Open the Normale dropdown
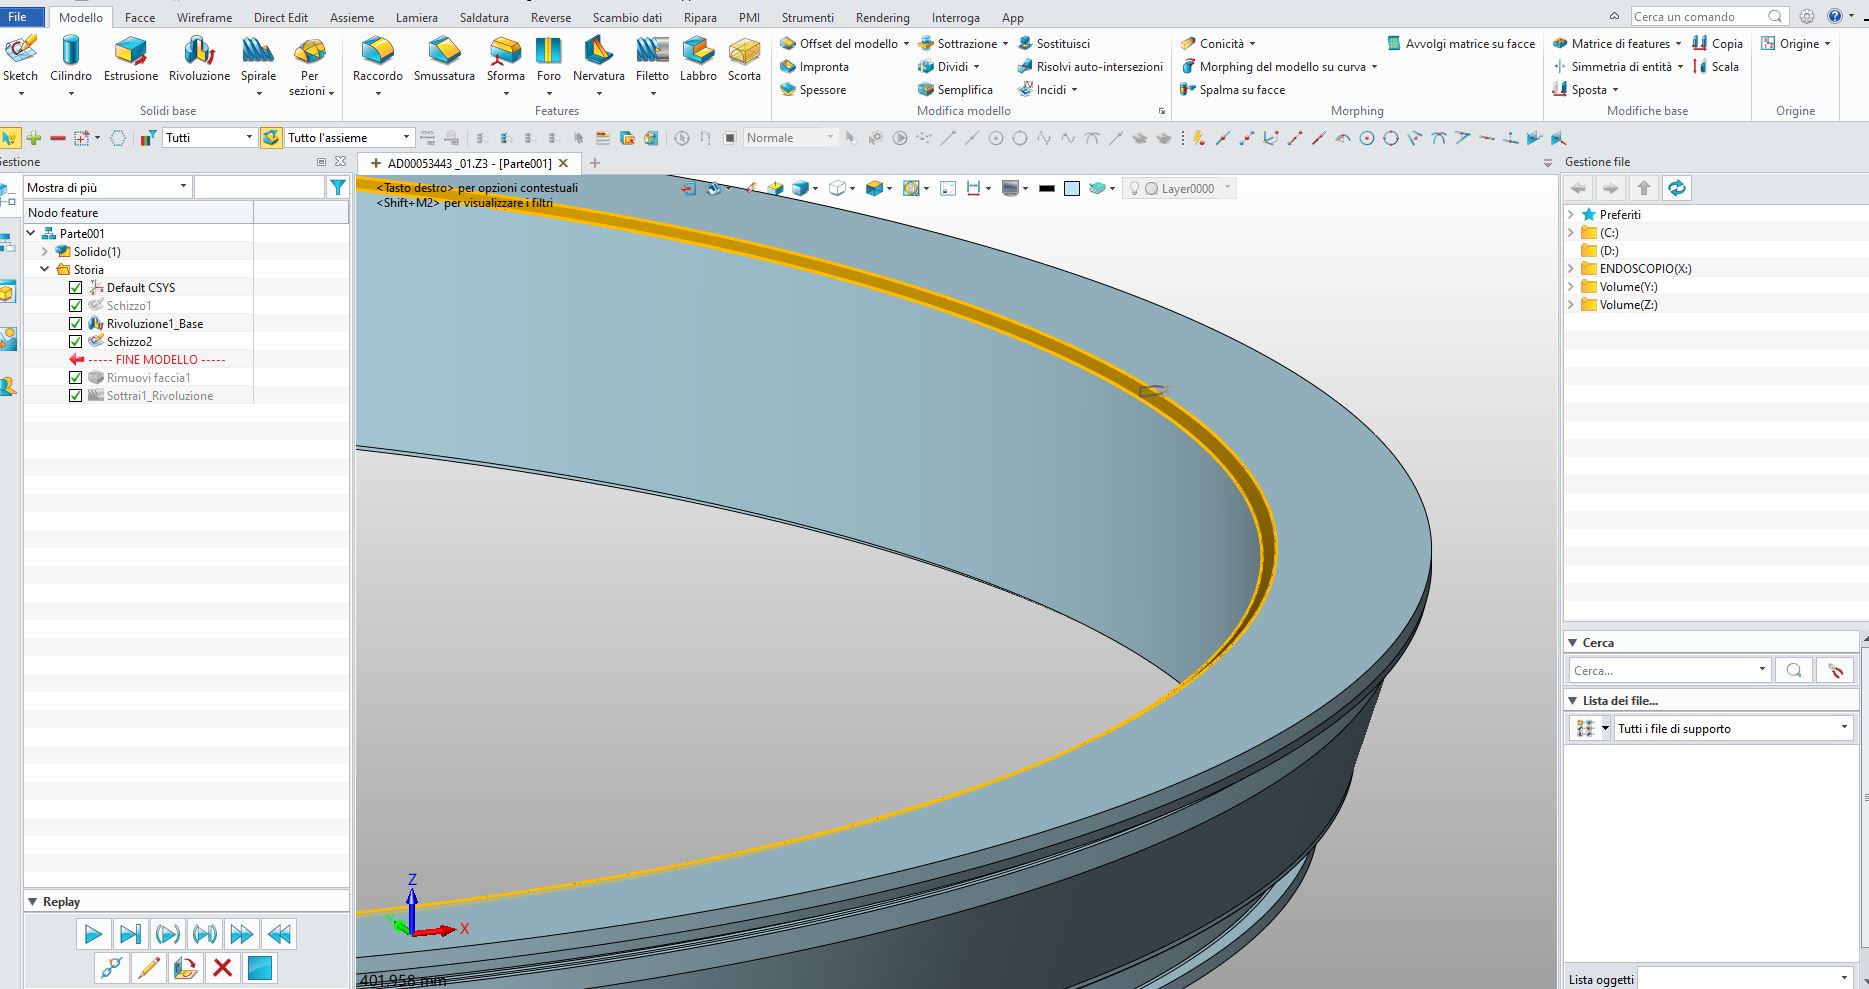 (789, 138)
